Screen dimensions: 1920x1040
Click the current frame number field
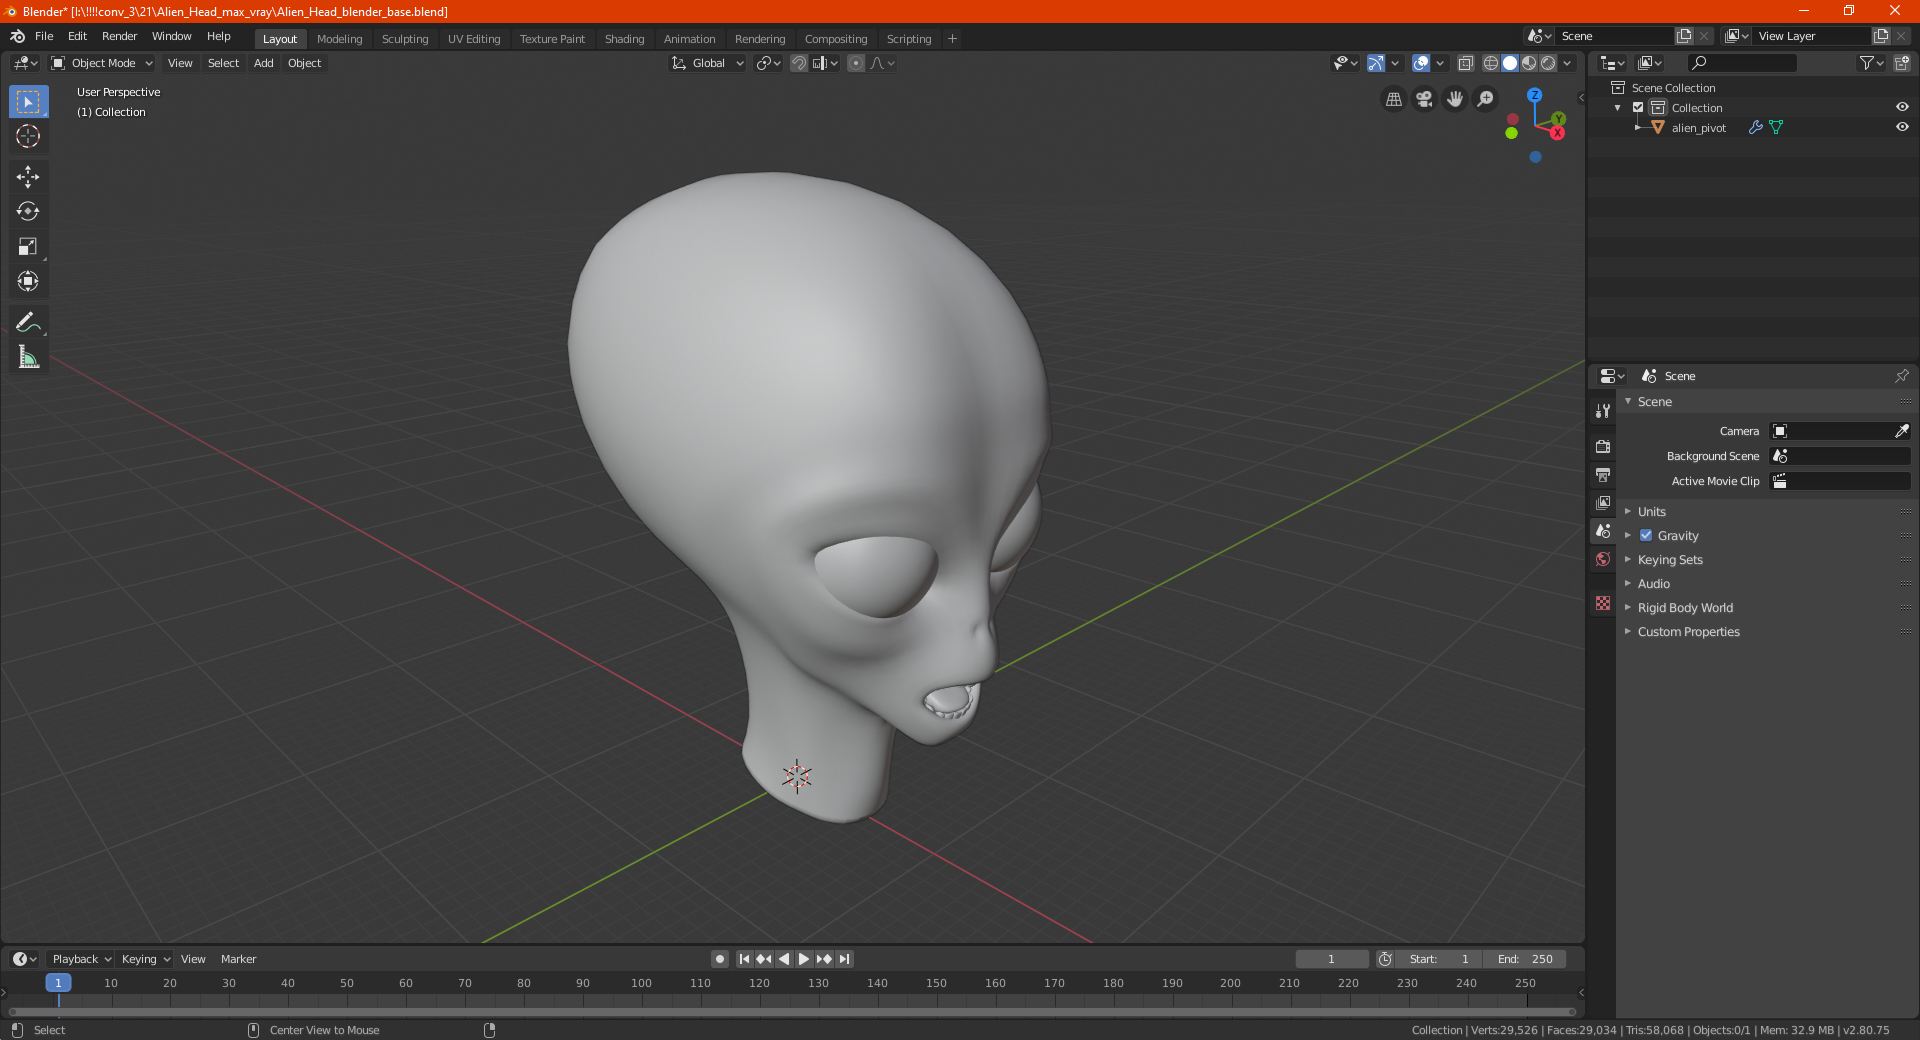click(x=1331, y=959)
